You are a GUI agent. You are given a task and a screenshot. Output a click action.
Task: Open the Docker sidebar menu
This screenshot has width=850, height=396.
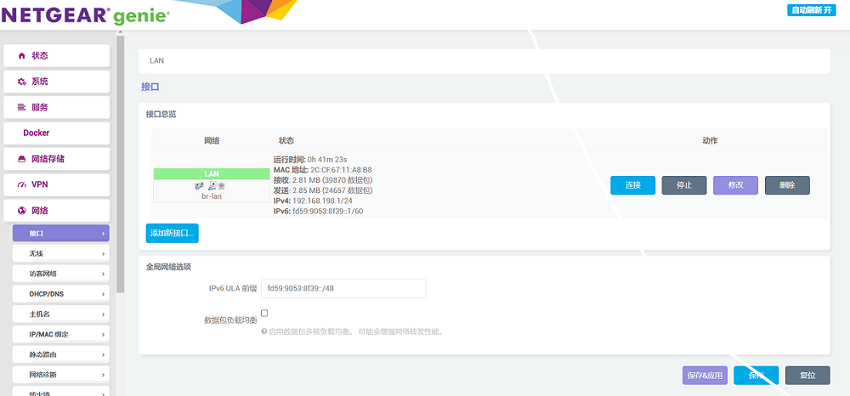pos(57,133)
